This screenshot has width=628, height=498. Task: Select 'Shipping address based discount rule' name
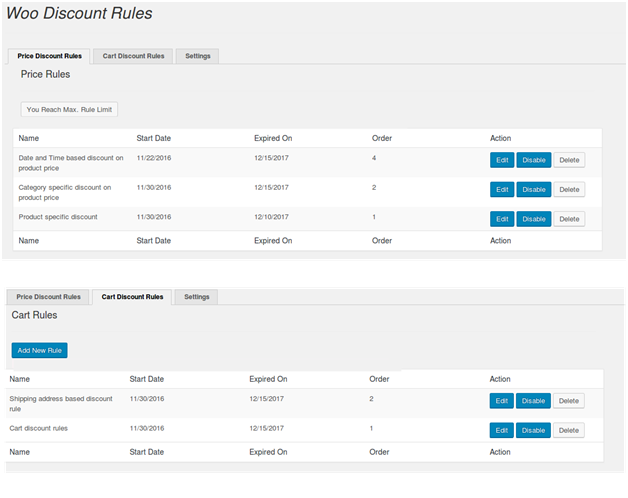[61, 404]
